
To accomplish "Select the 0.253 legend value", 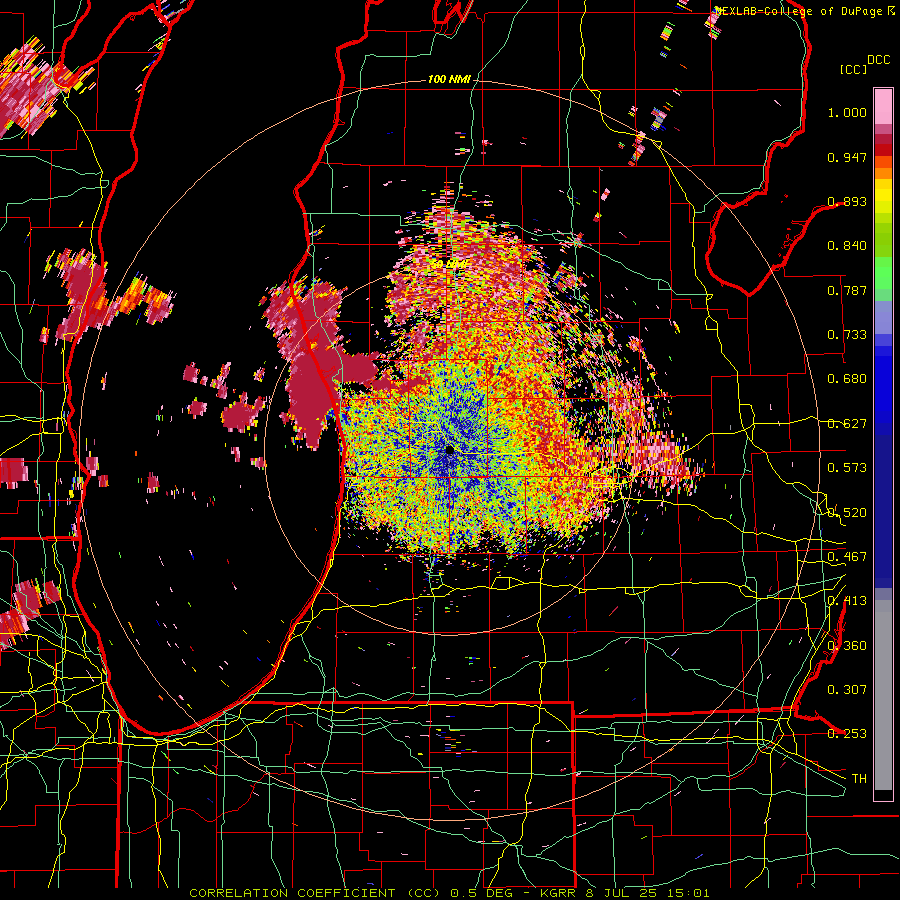I will 847,734.
